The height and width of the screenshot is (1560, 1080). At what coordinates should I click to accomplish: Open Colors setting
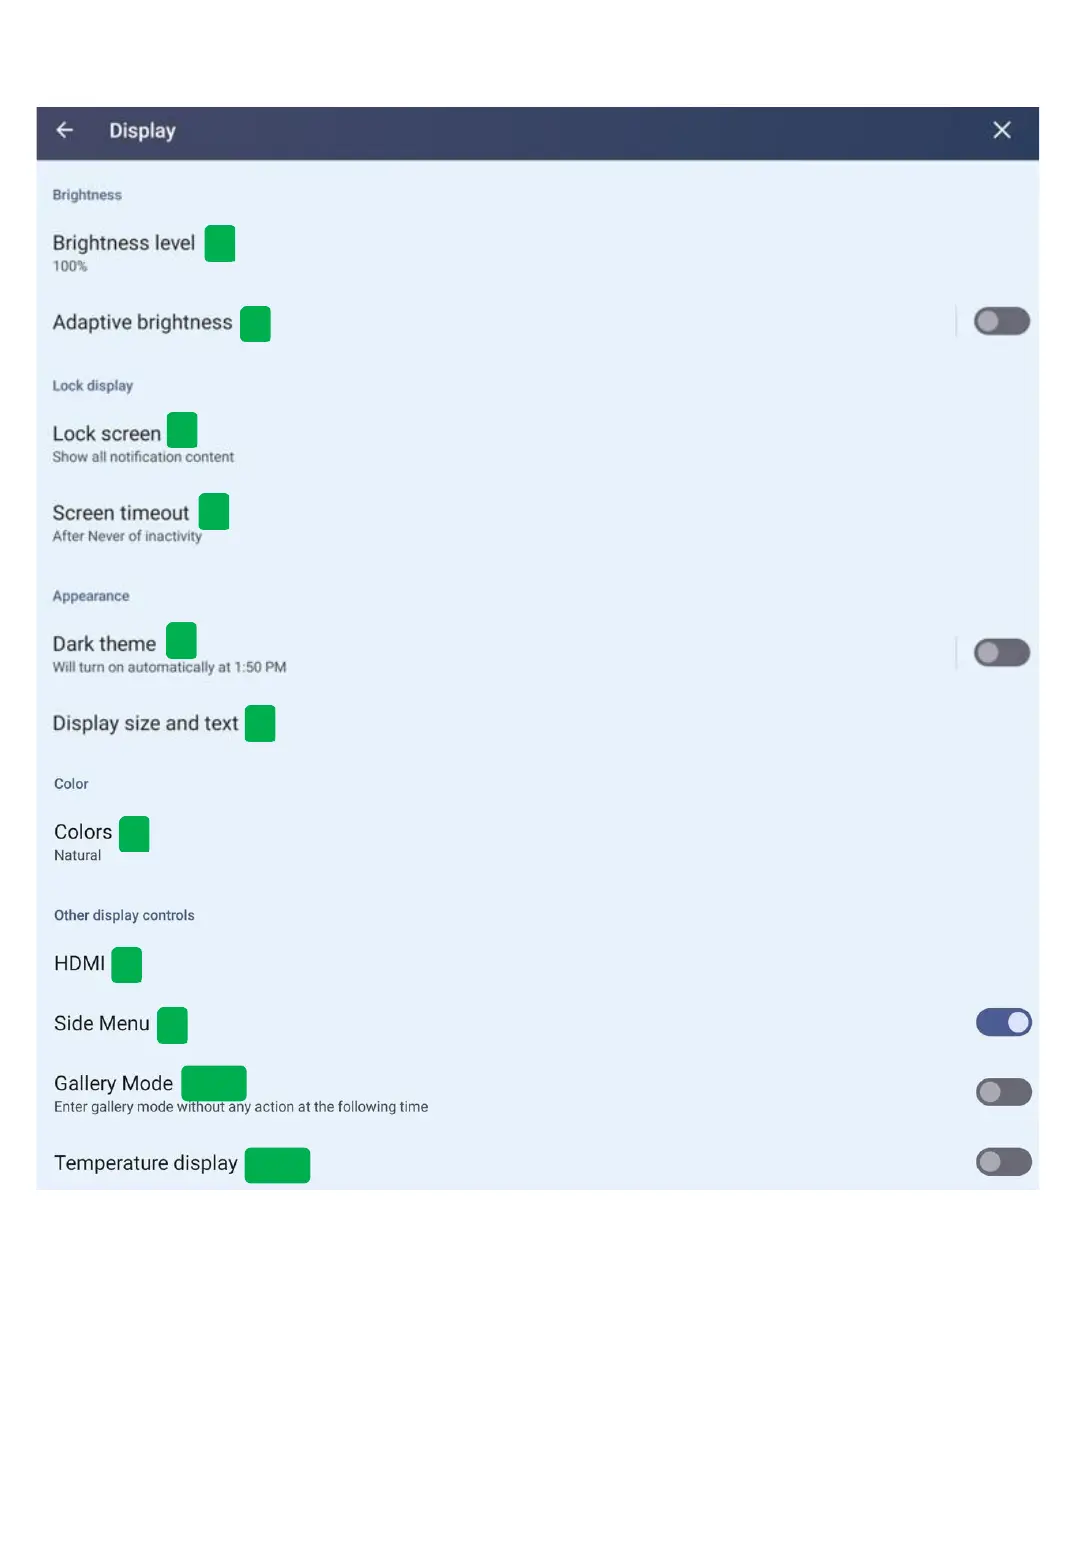[x=83, y=833]
